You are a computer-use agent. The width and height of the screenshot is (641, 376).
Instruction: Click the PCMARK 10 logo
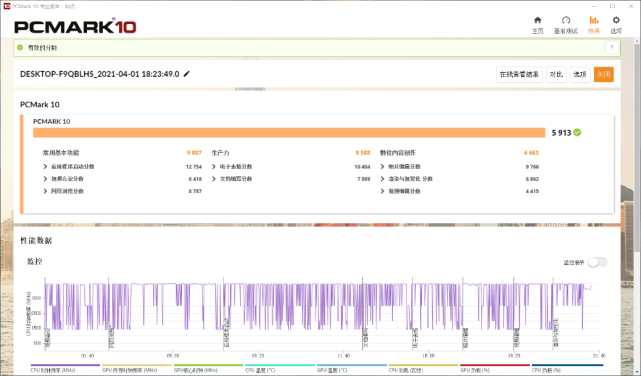click(75, 27)
